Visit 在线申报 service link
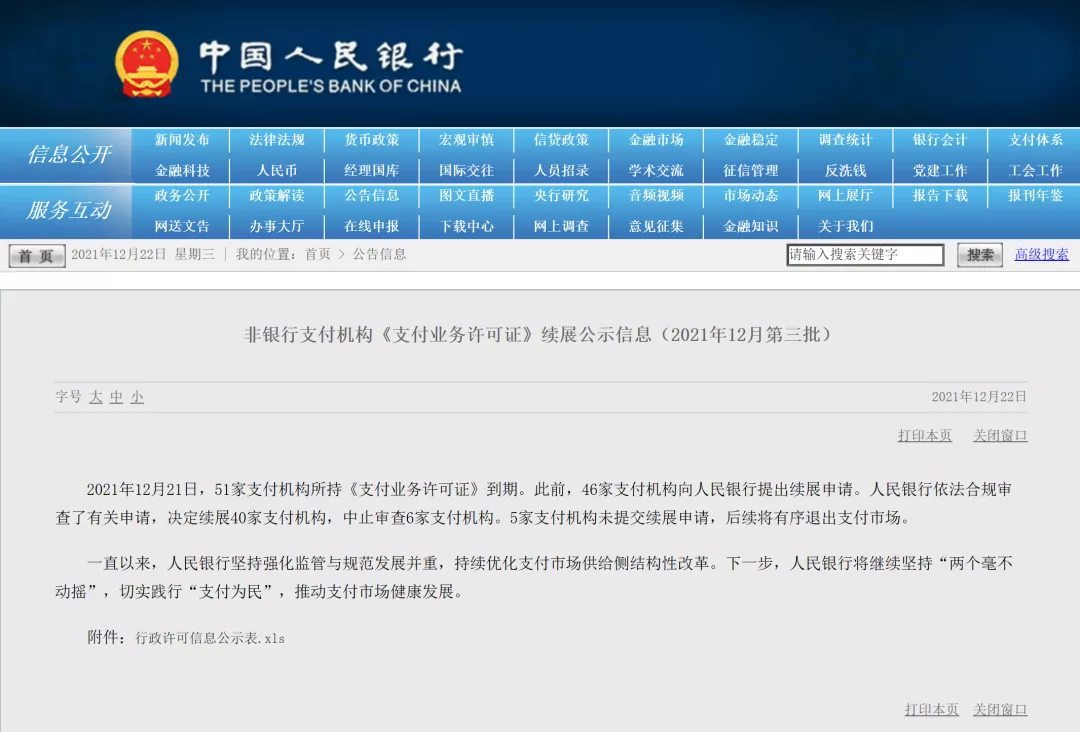Image resolution: width=1080 pixels, height=732 pixels. pyautogui.click(x=372, y=226)
